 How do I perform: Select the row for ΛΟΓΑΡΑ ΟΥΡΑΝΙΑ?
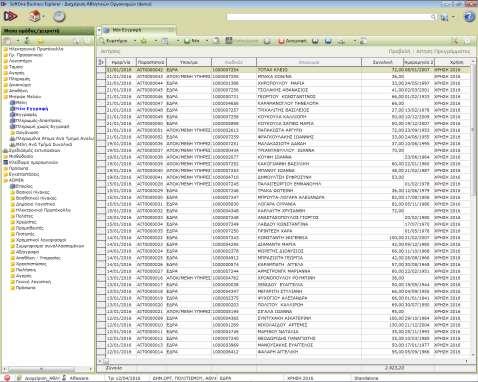(284, 204)
